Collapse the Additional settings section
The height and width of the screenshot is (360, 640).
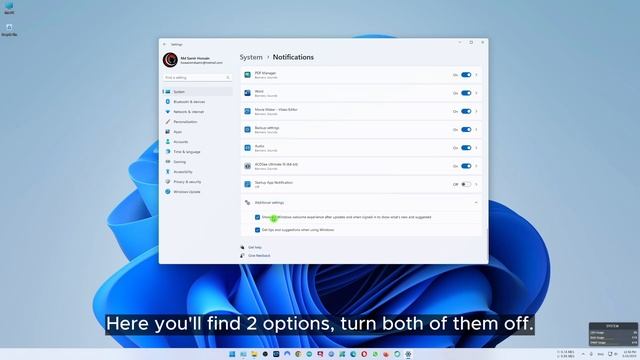476,202
